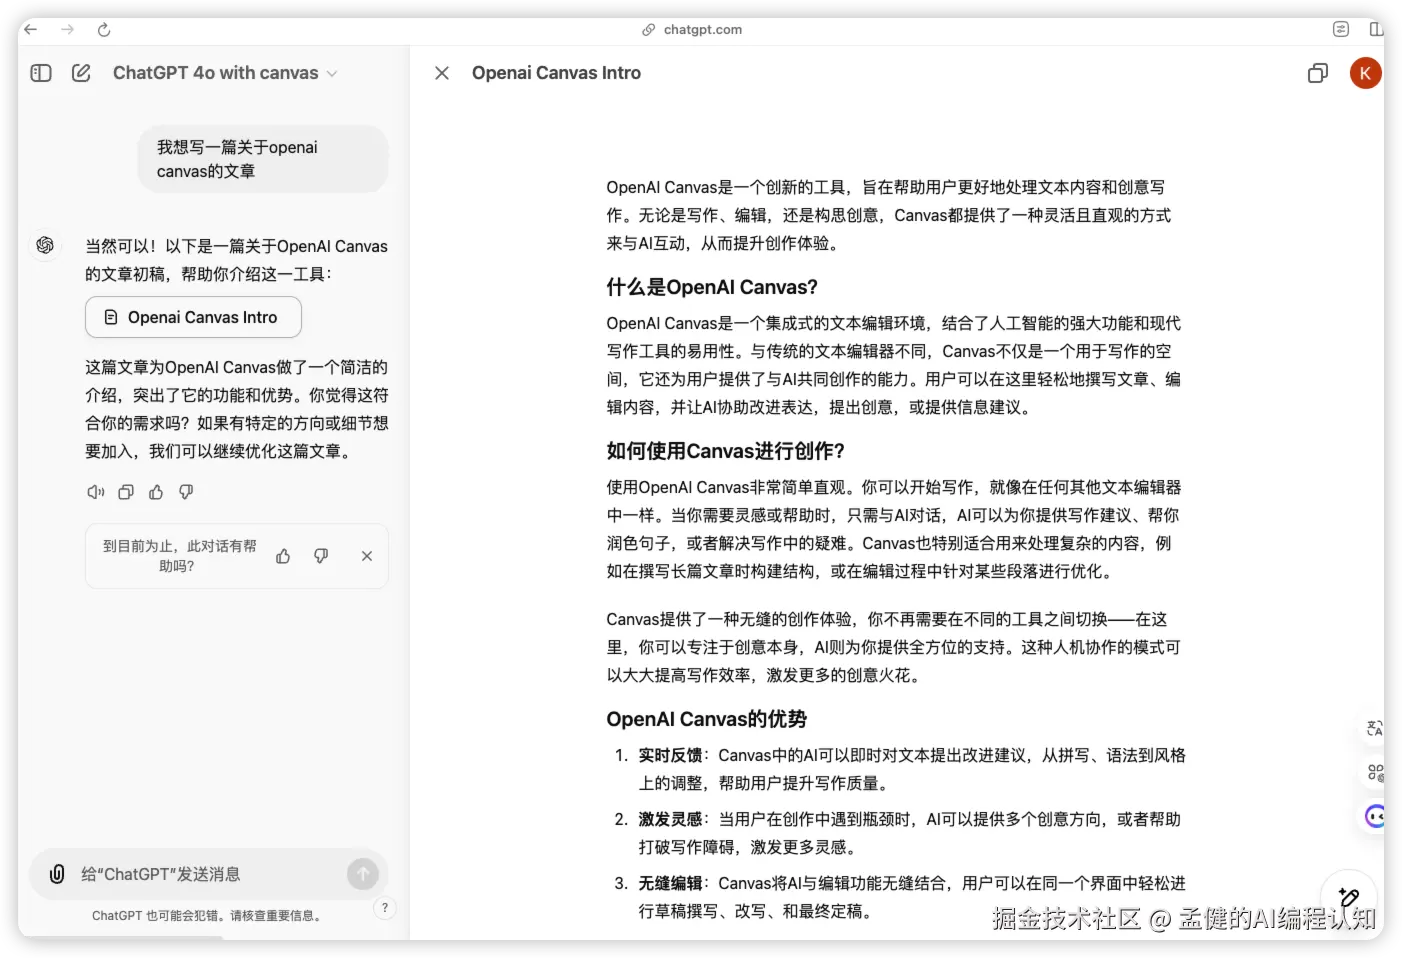The width and height of the screenshot is (1402, 958).
Task: Open the help question mark button
Action: 385,908
